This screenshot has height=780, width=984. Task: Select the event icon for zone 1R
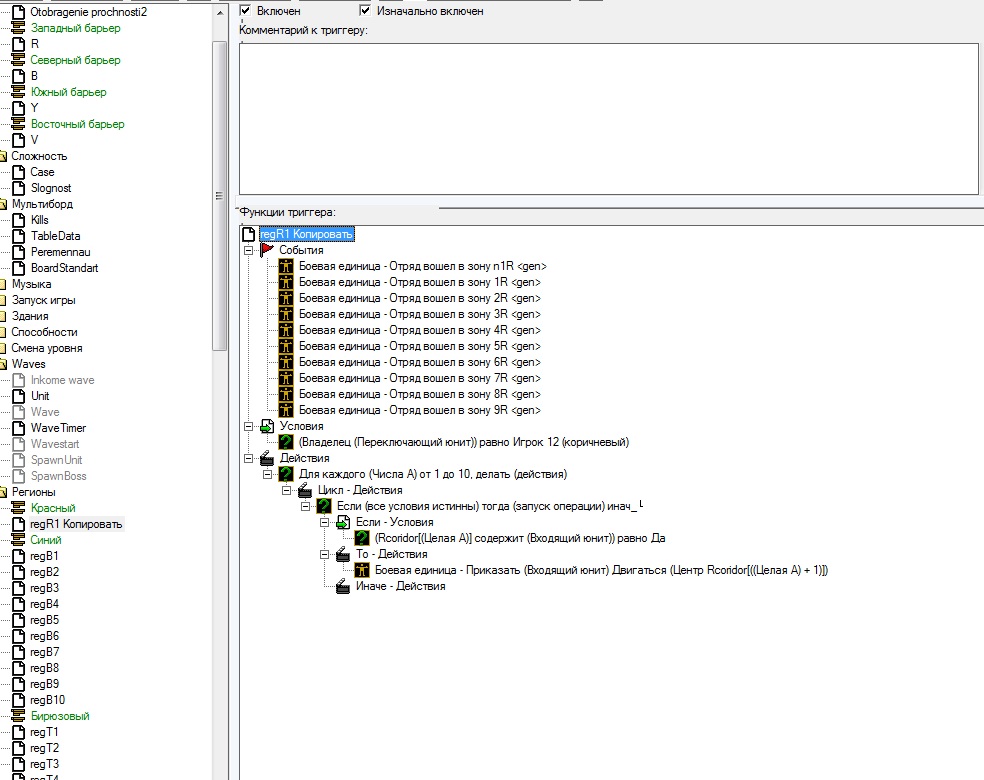[x=286, y=282]
